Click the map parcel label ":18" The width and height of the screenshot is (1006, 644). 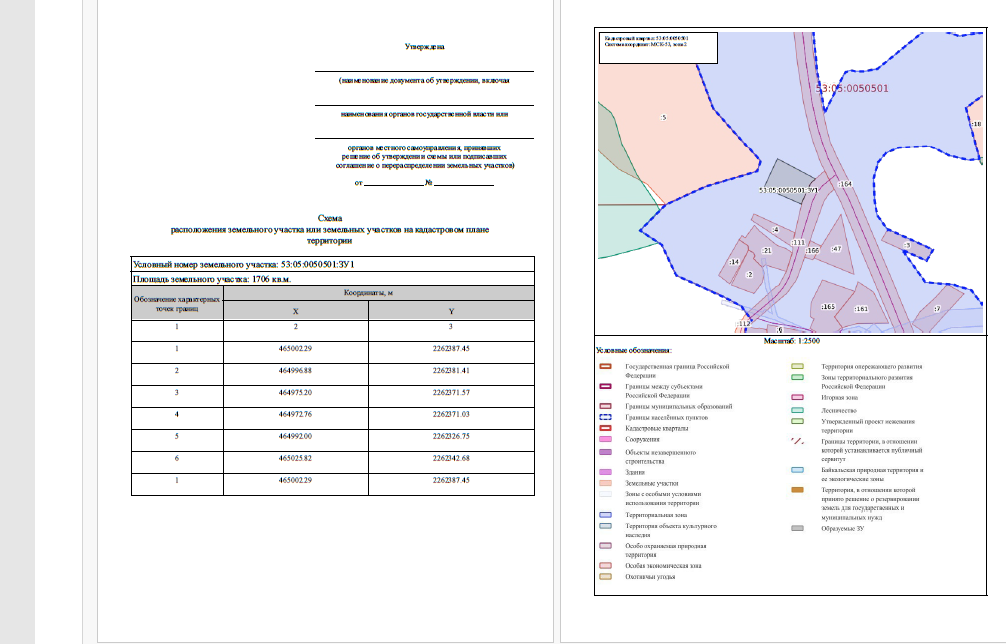pos(976,124)
